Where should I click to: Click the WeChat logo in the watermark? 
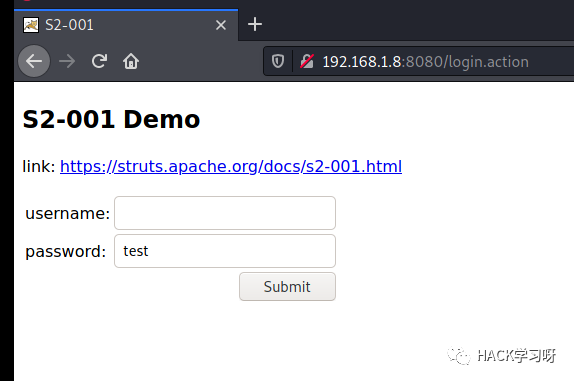point(458,355)
